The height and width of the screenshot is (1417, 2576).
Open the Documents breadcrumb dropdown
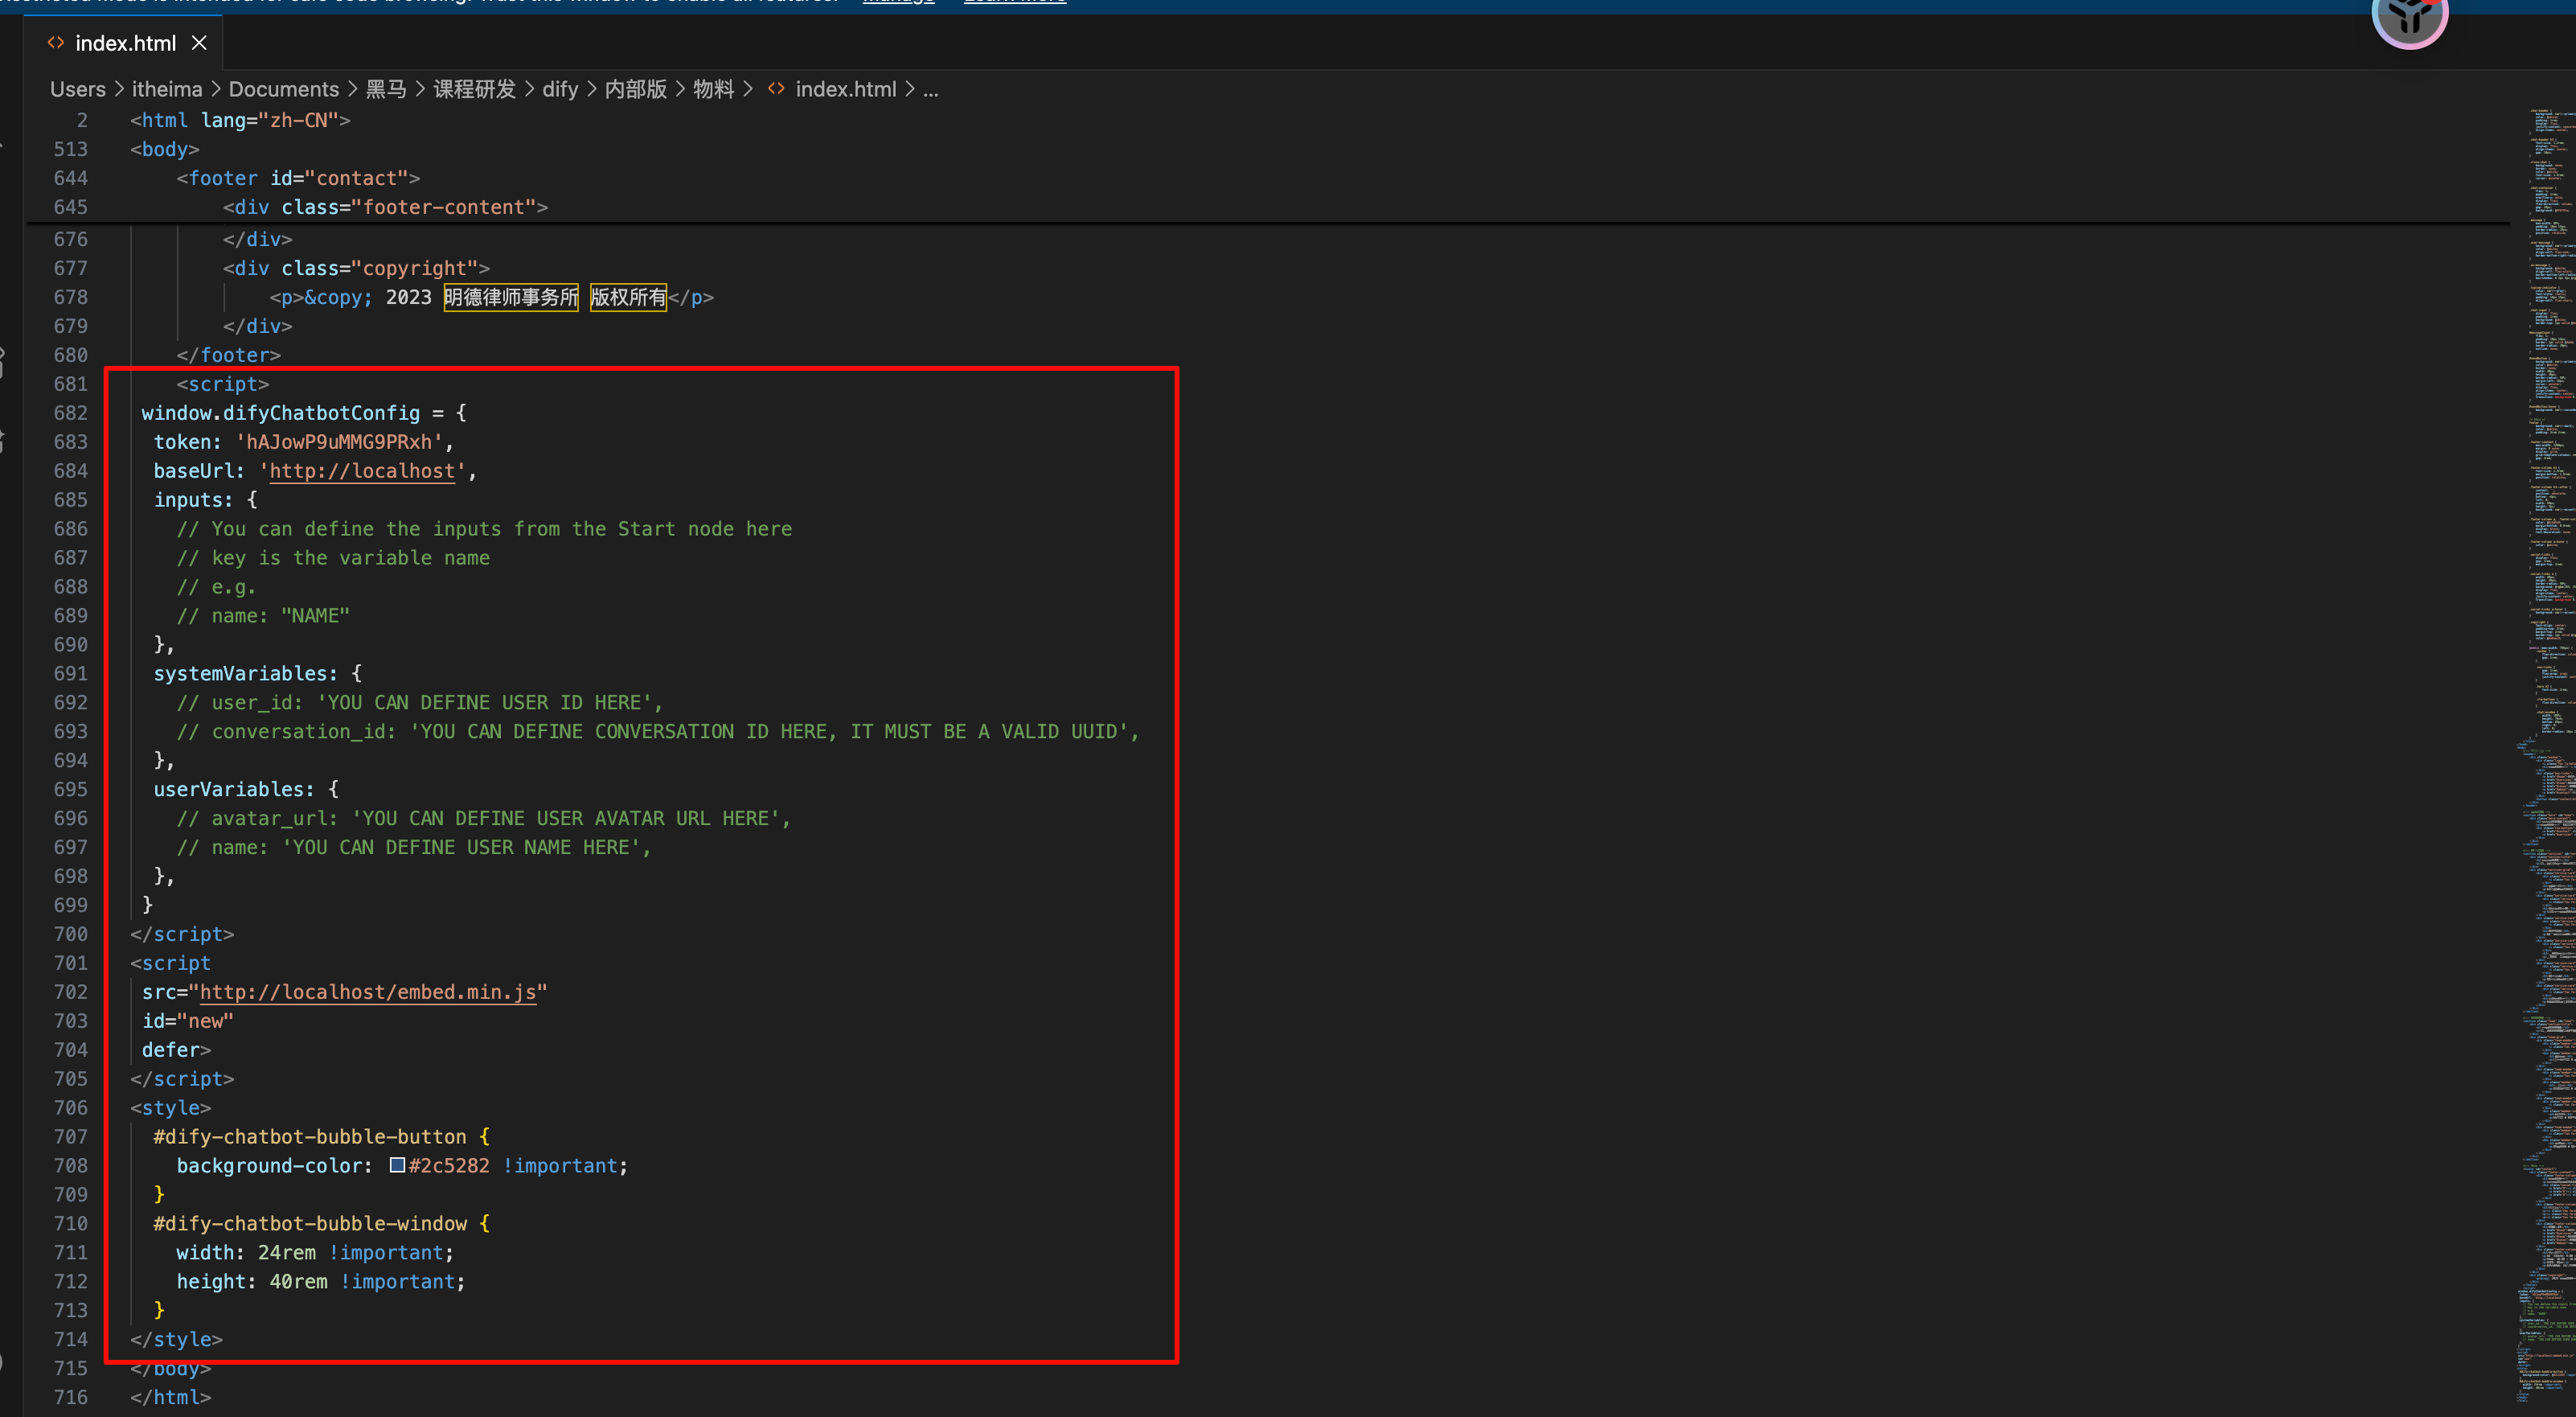click(284, 89)
